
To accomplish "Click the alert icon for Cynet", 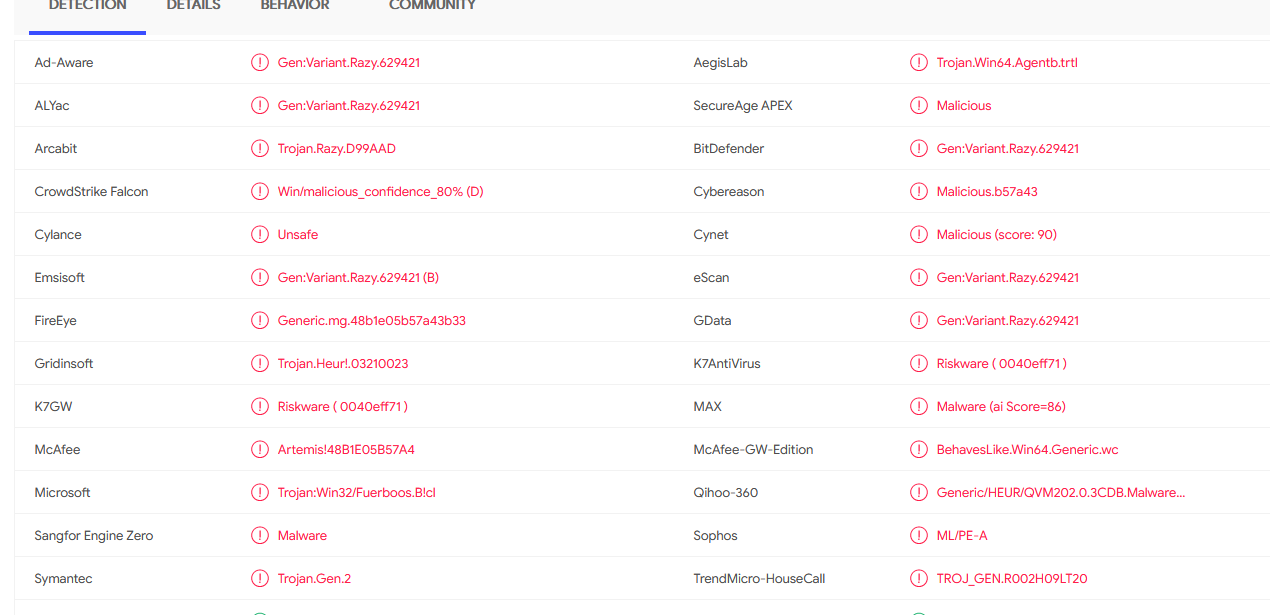I will tap(919, 234).
